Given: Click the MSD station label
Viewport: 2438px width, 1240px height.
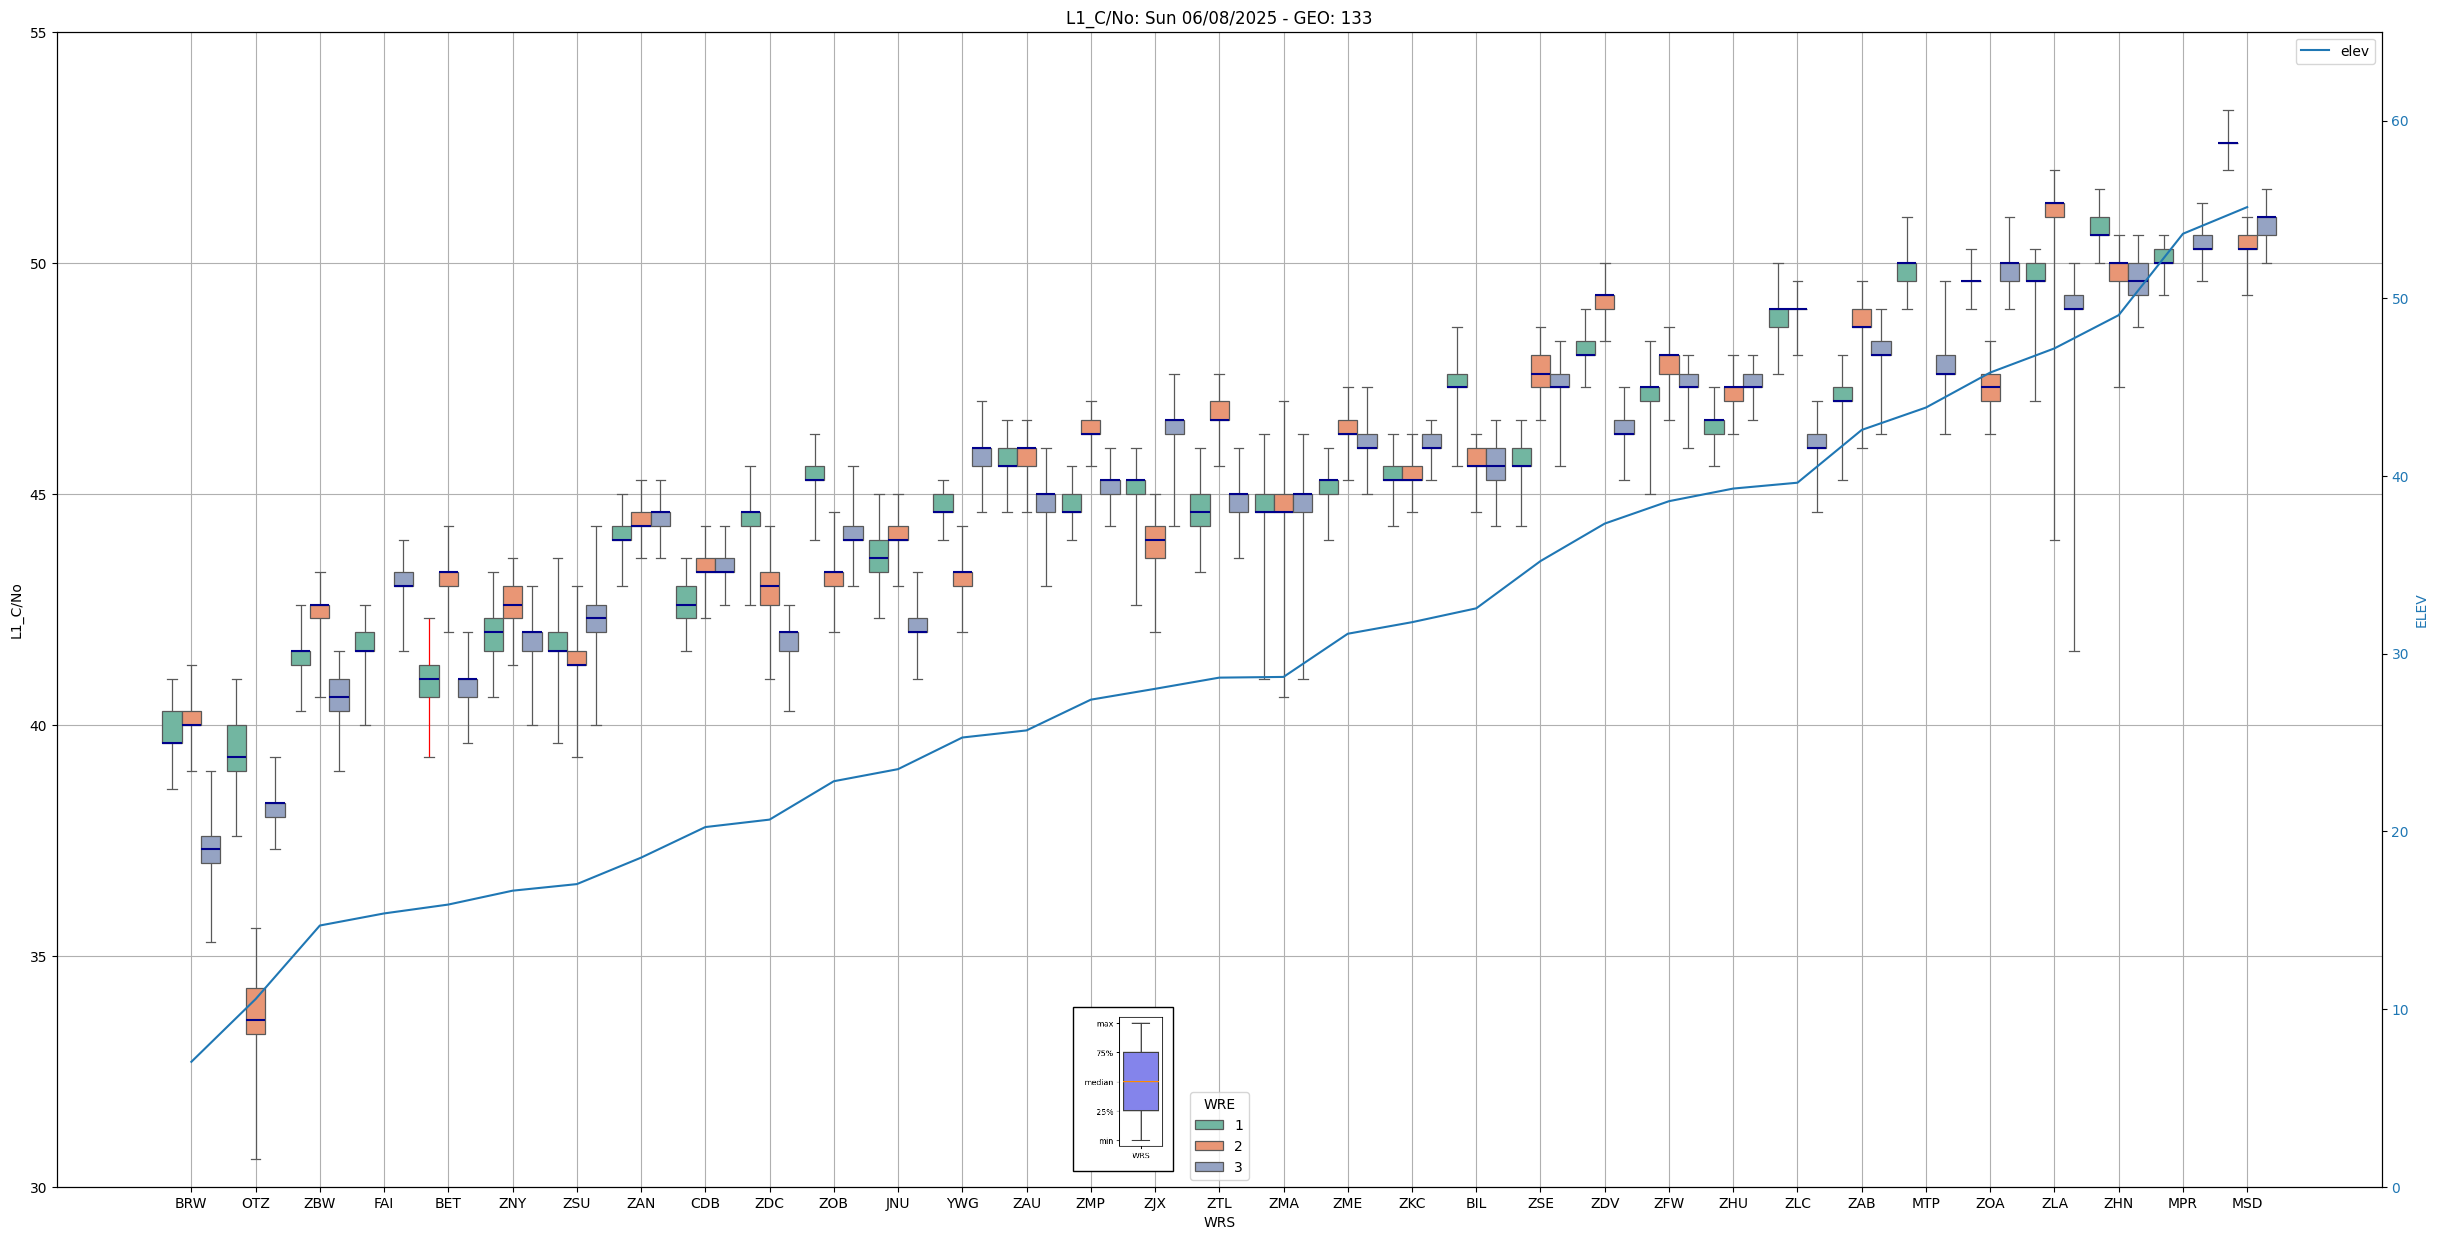Looking at the screenshot, I should click(2246, 1203).
